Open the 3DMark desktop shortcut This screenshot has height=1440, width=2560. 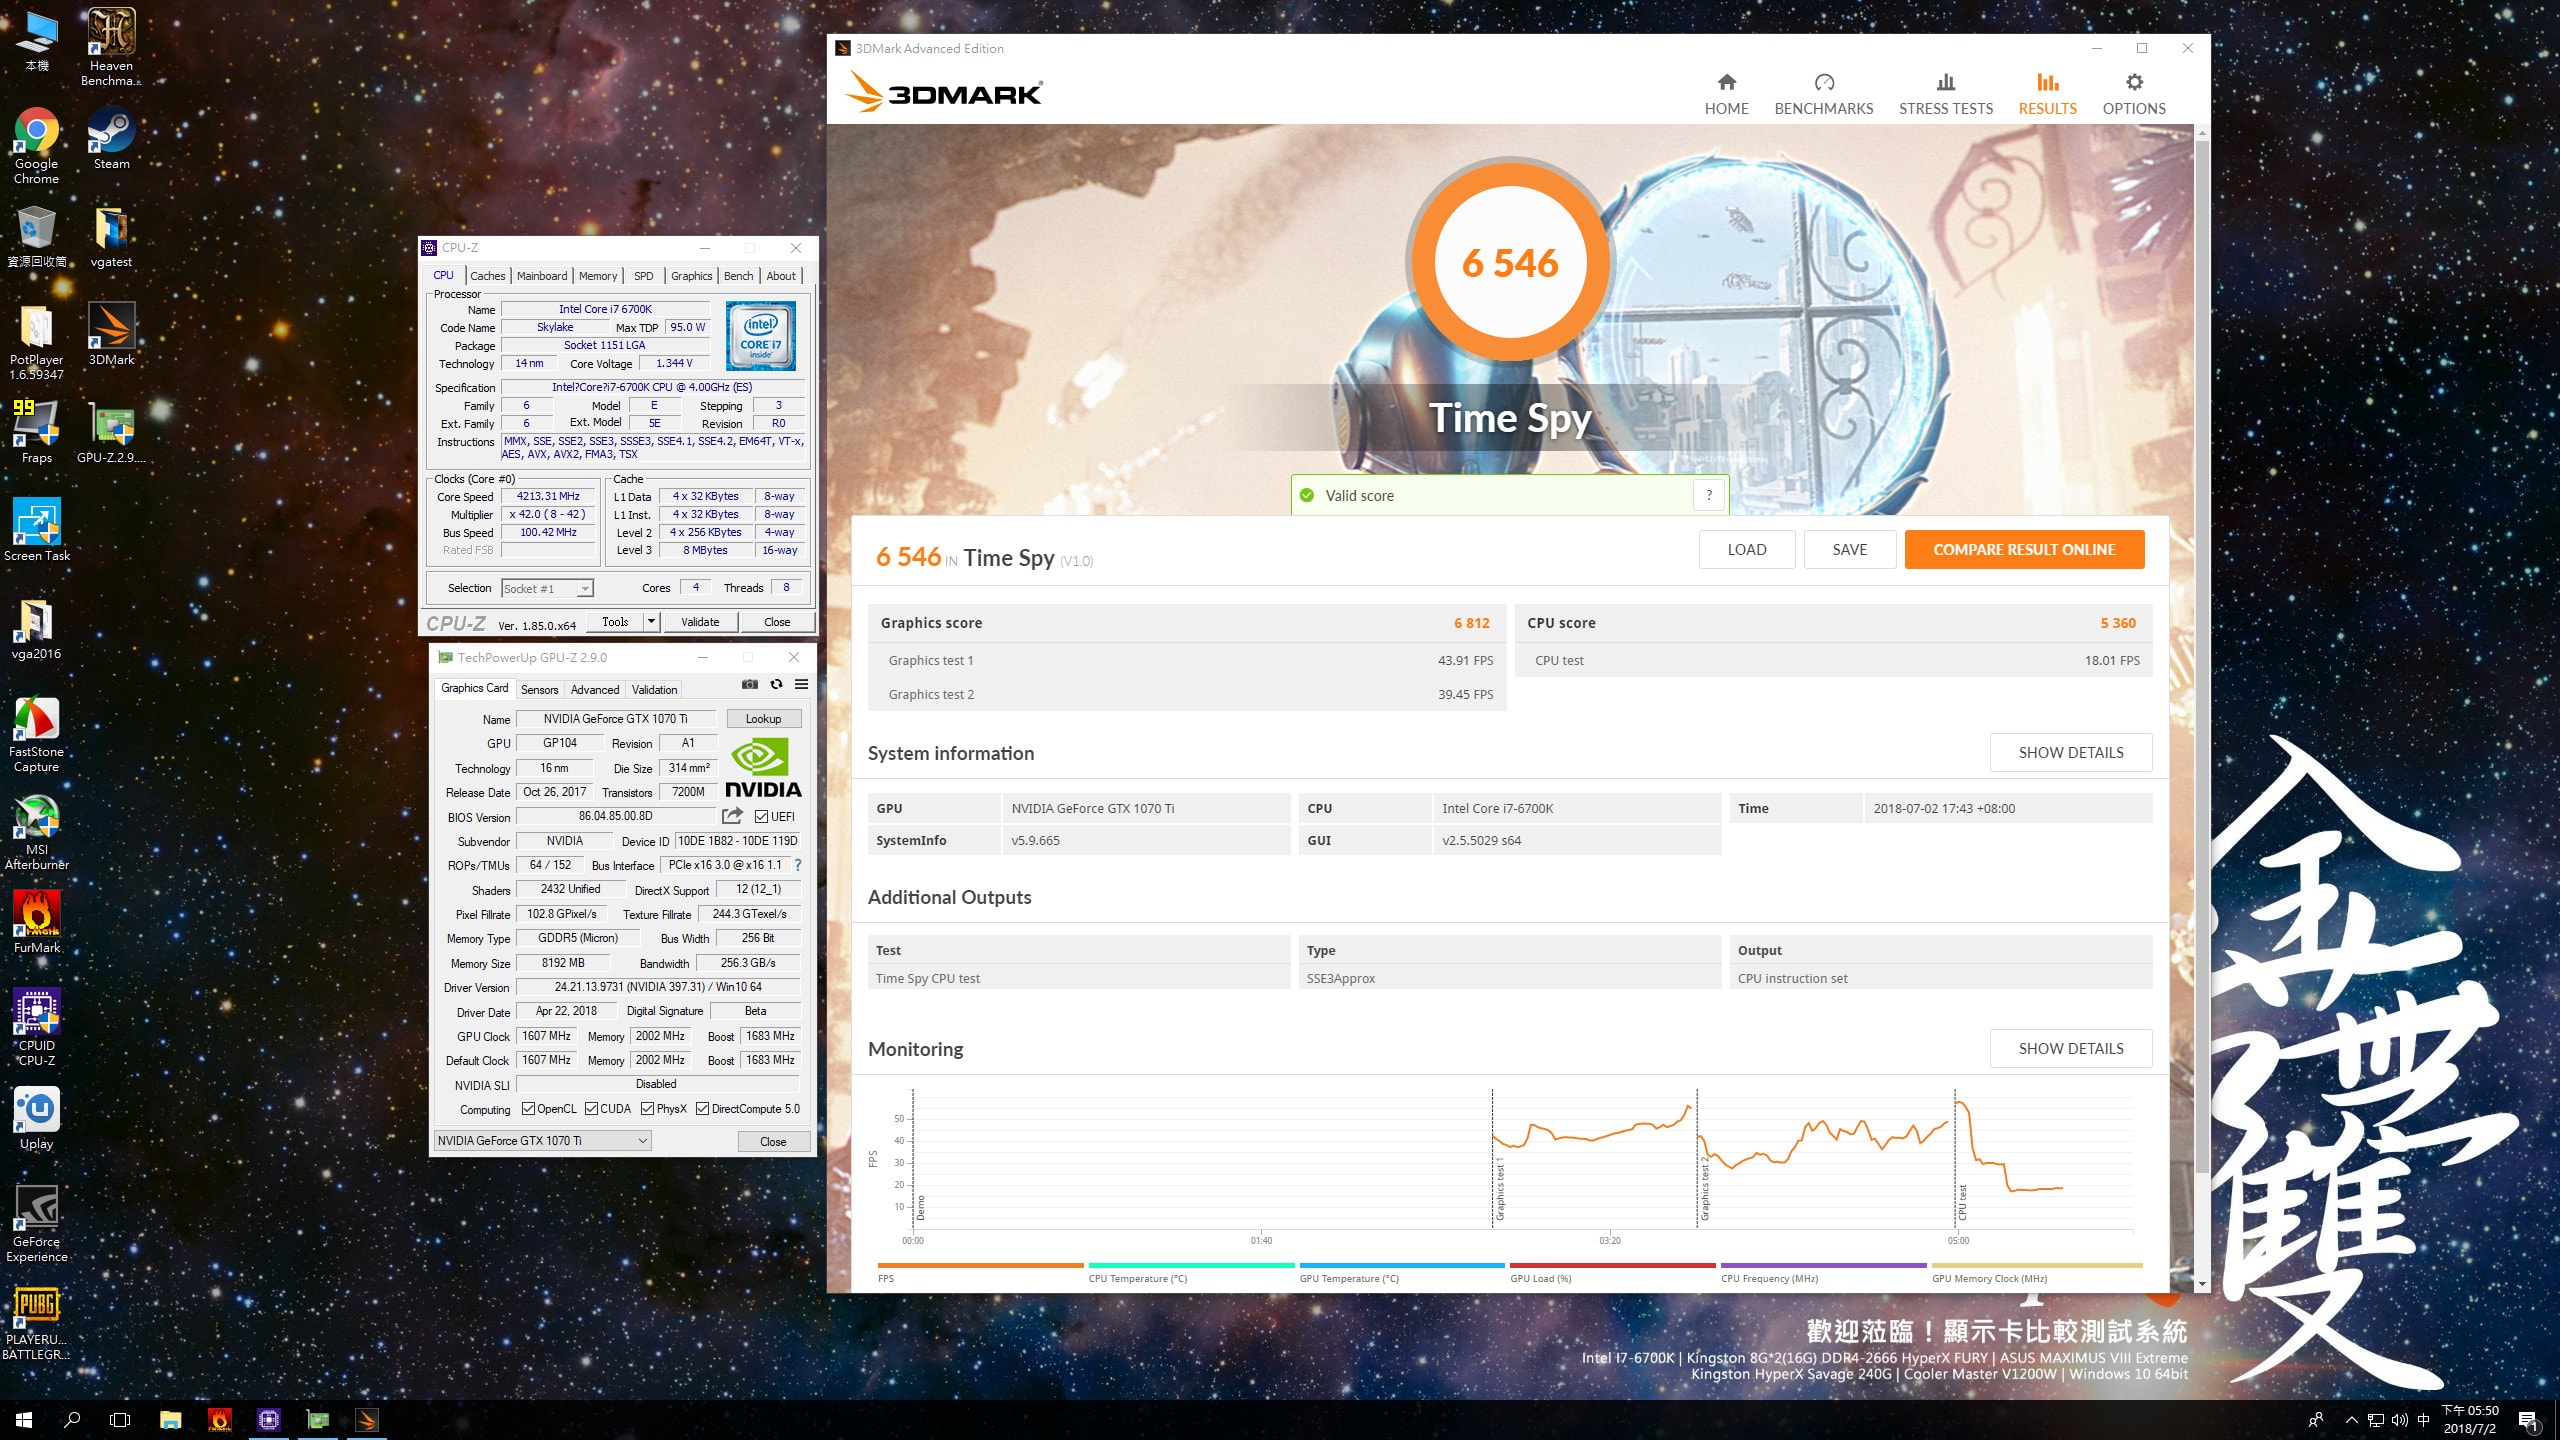coord(111,335)
